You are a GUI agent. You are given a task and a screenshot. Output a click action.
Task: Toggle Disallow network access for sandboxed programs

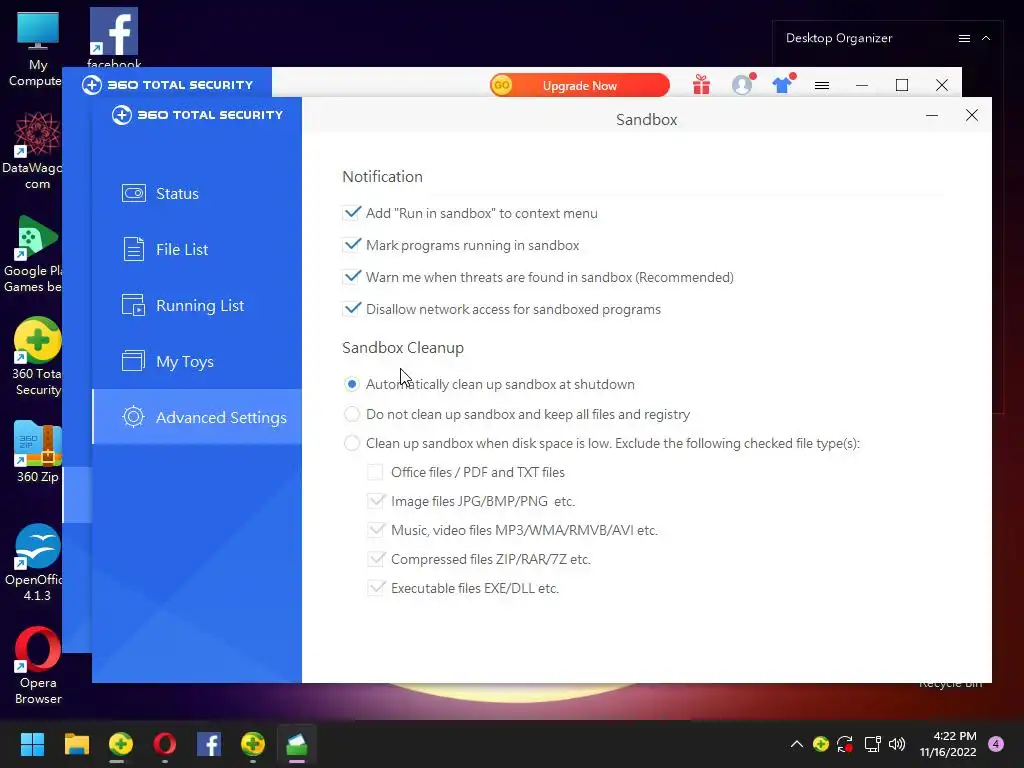351,309
